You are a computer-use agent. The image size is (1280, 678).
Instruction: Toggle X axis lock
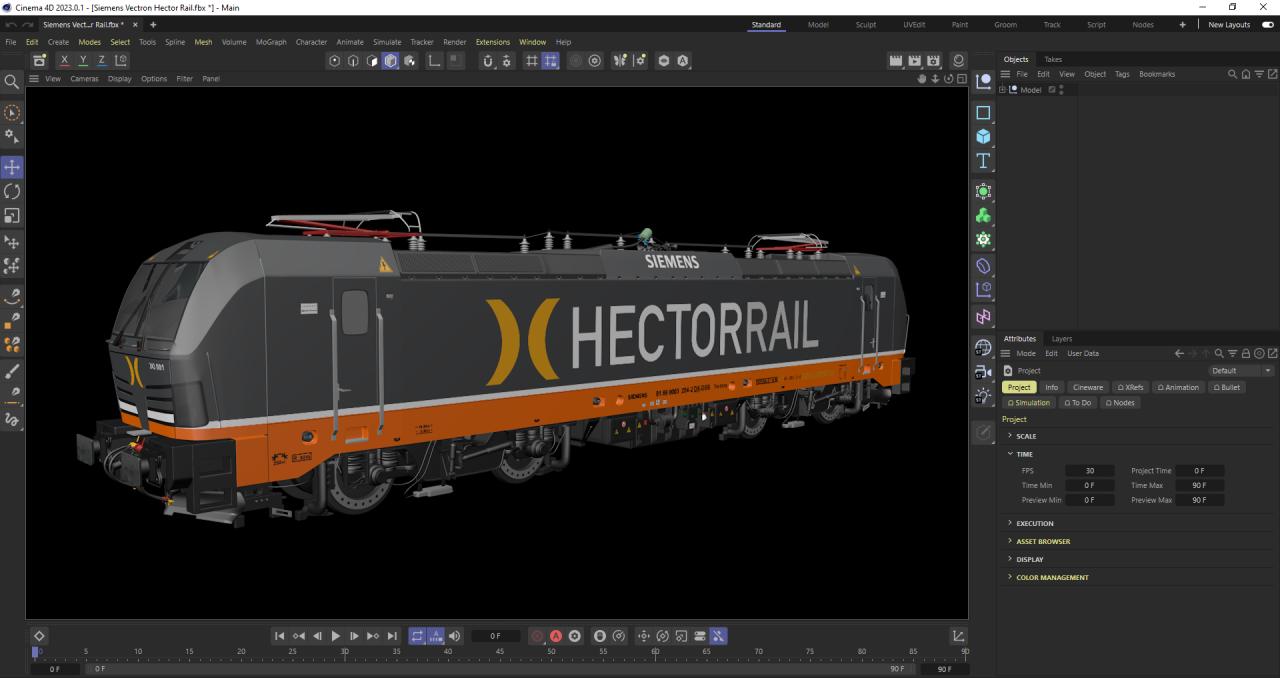(x=65, y=61)
